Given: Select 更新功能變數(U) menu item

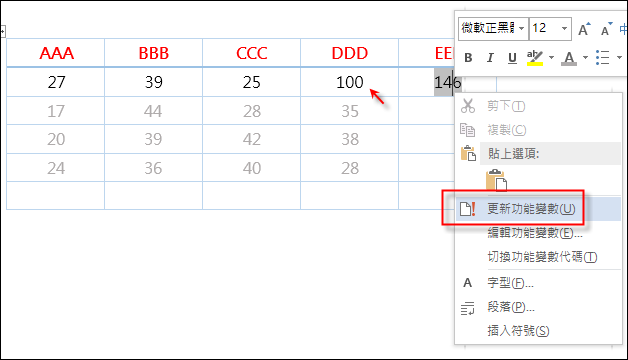Looking at the screenshot, I should [538, 209].
